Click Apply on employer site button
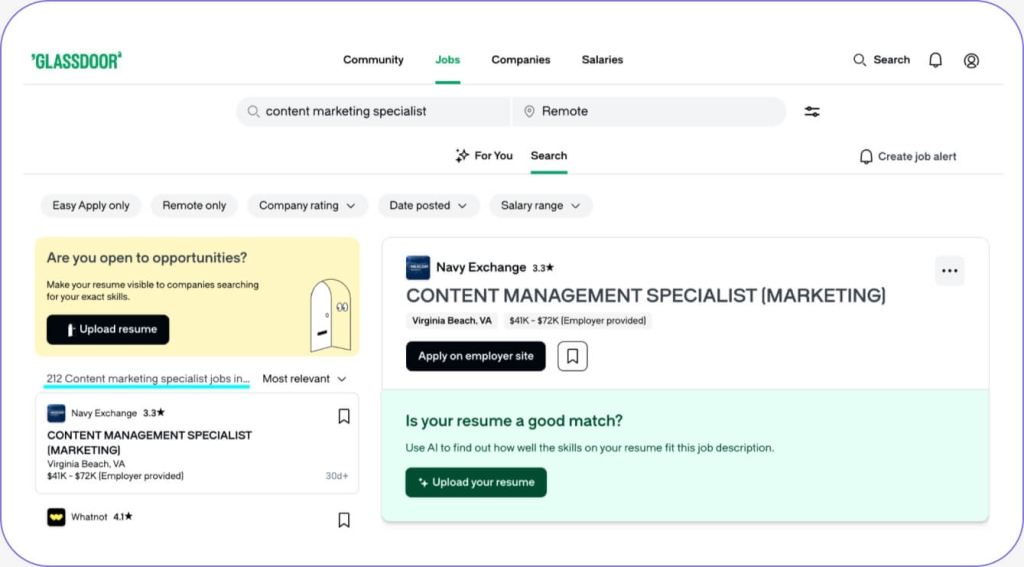 pos(475,356)
